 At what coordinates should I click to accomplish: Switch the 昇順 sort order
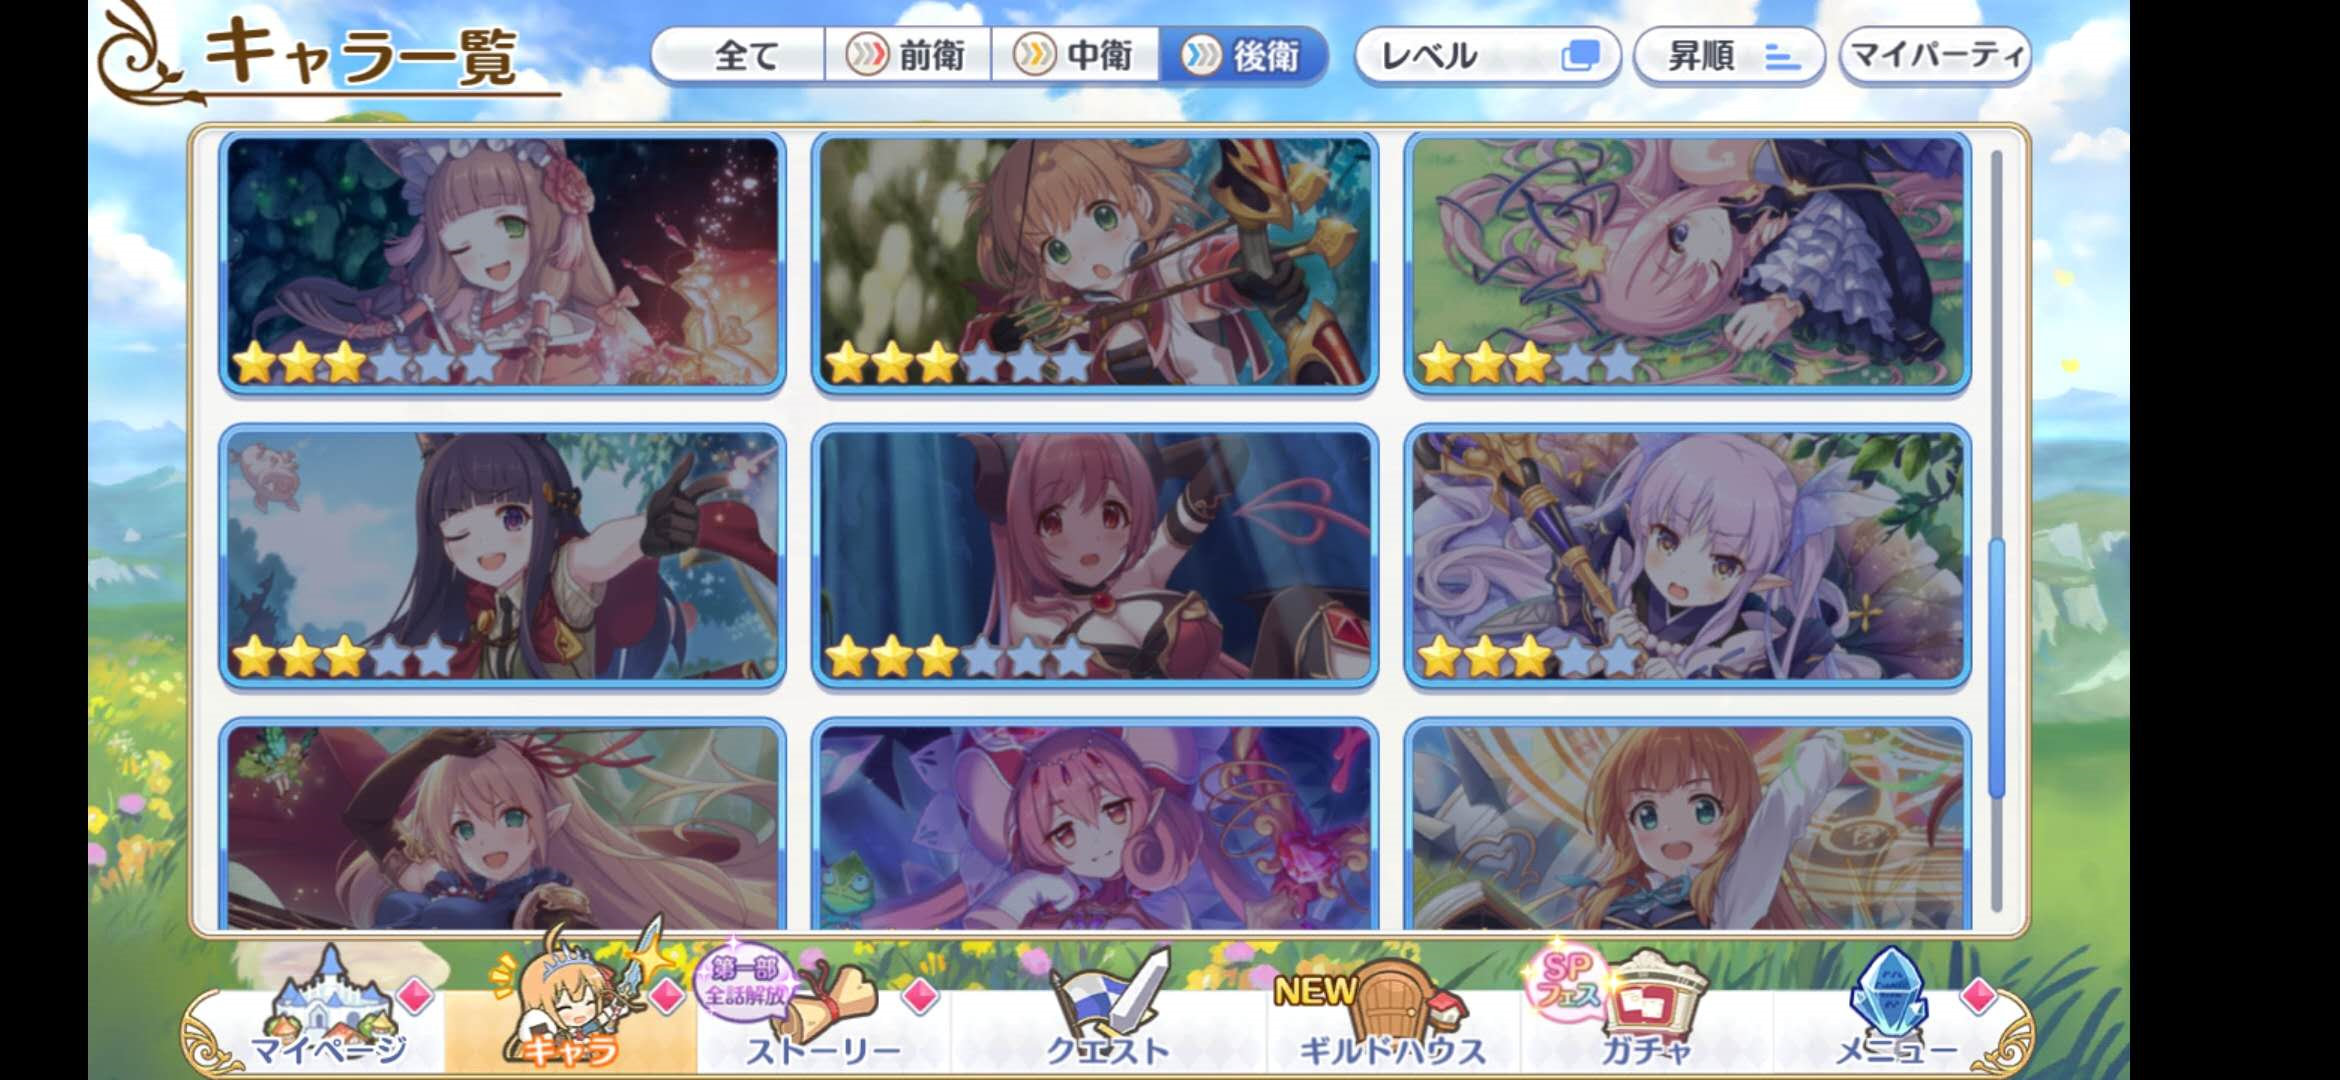tap(1729, 56)
